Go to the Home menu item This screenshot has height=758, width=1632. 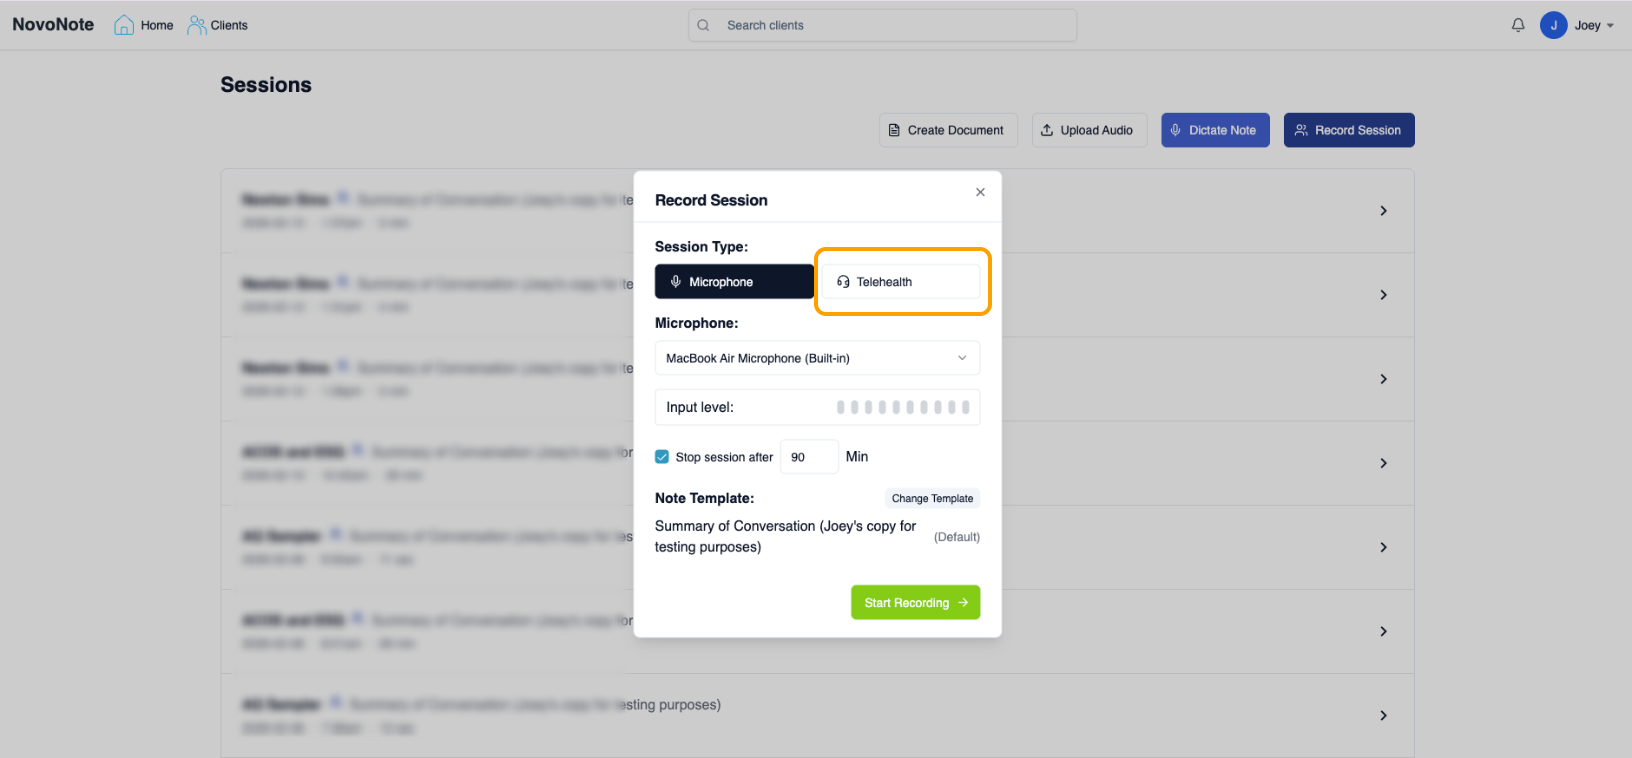click(157, 25)
